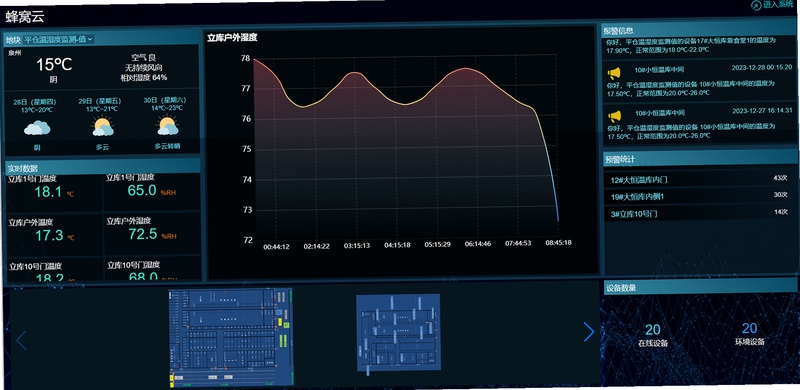Click the 报警信息 panel header

[698, 30]
